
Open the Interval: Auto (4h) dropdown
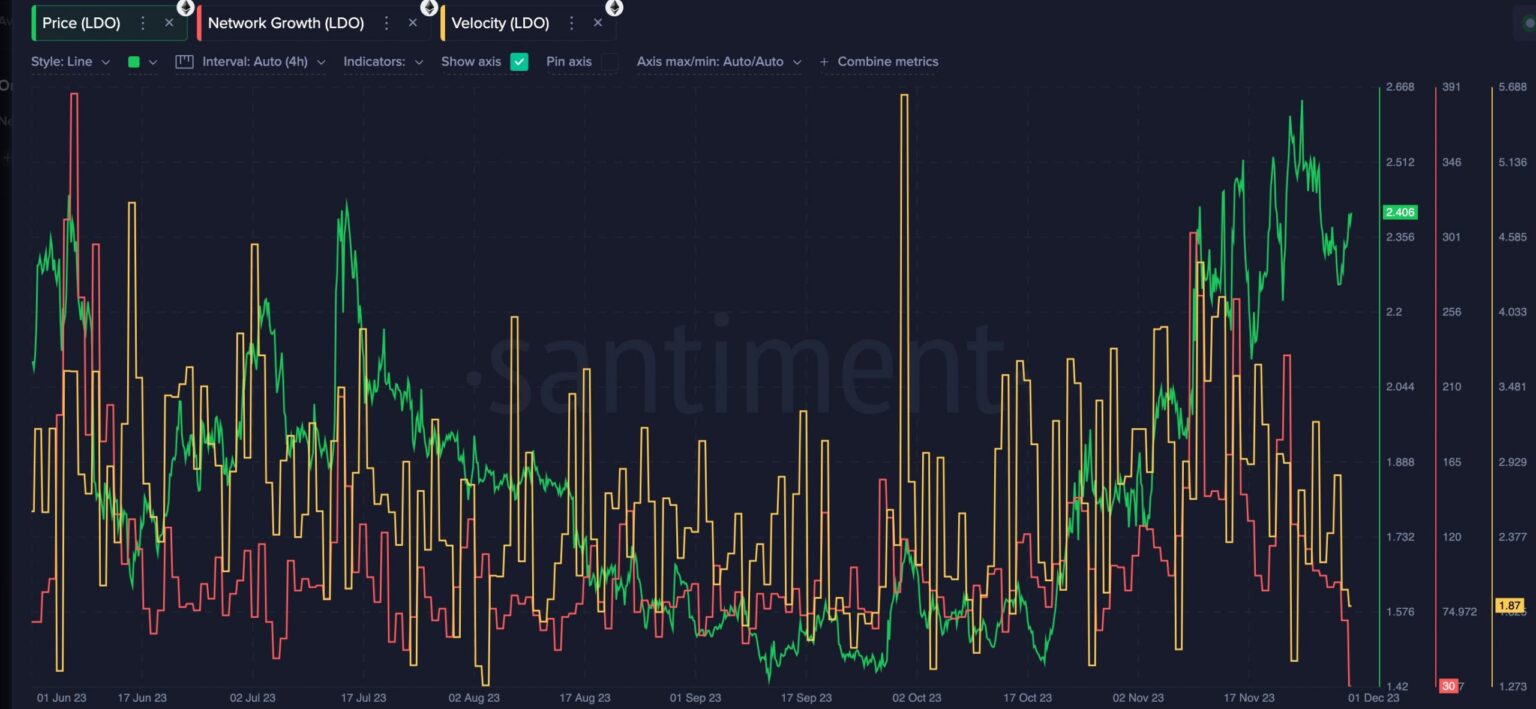(263, 62)
